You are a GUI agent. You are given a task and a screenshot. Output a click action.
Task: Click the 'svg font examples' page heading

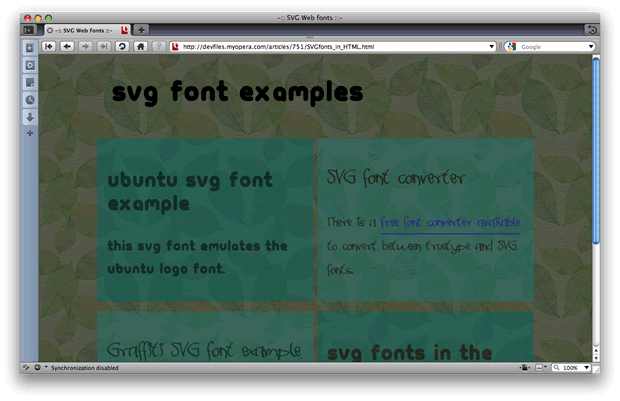(237, 93)
